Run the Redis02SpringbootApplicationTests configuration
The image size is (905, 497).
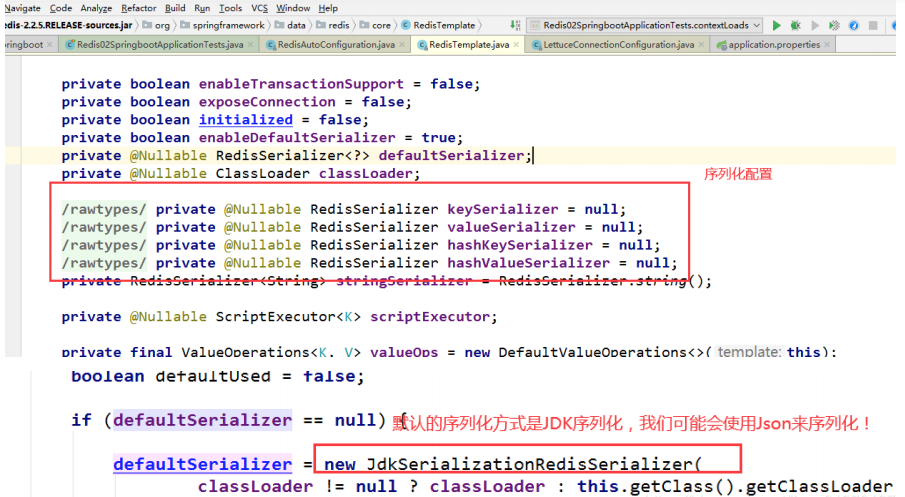777,25
